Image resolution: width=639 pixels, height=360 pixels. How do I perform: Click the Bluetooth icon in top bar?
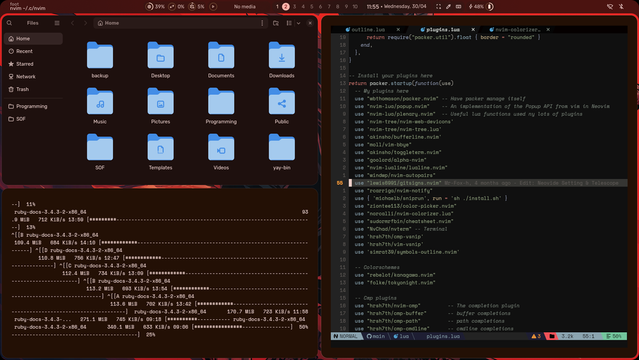(621, 7)
